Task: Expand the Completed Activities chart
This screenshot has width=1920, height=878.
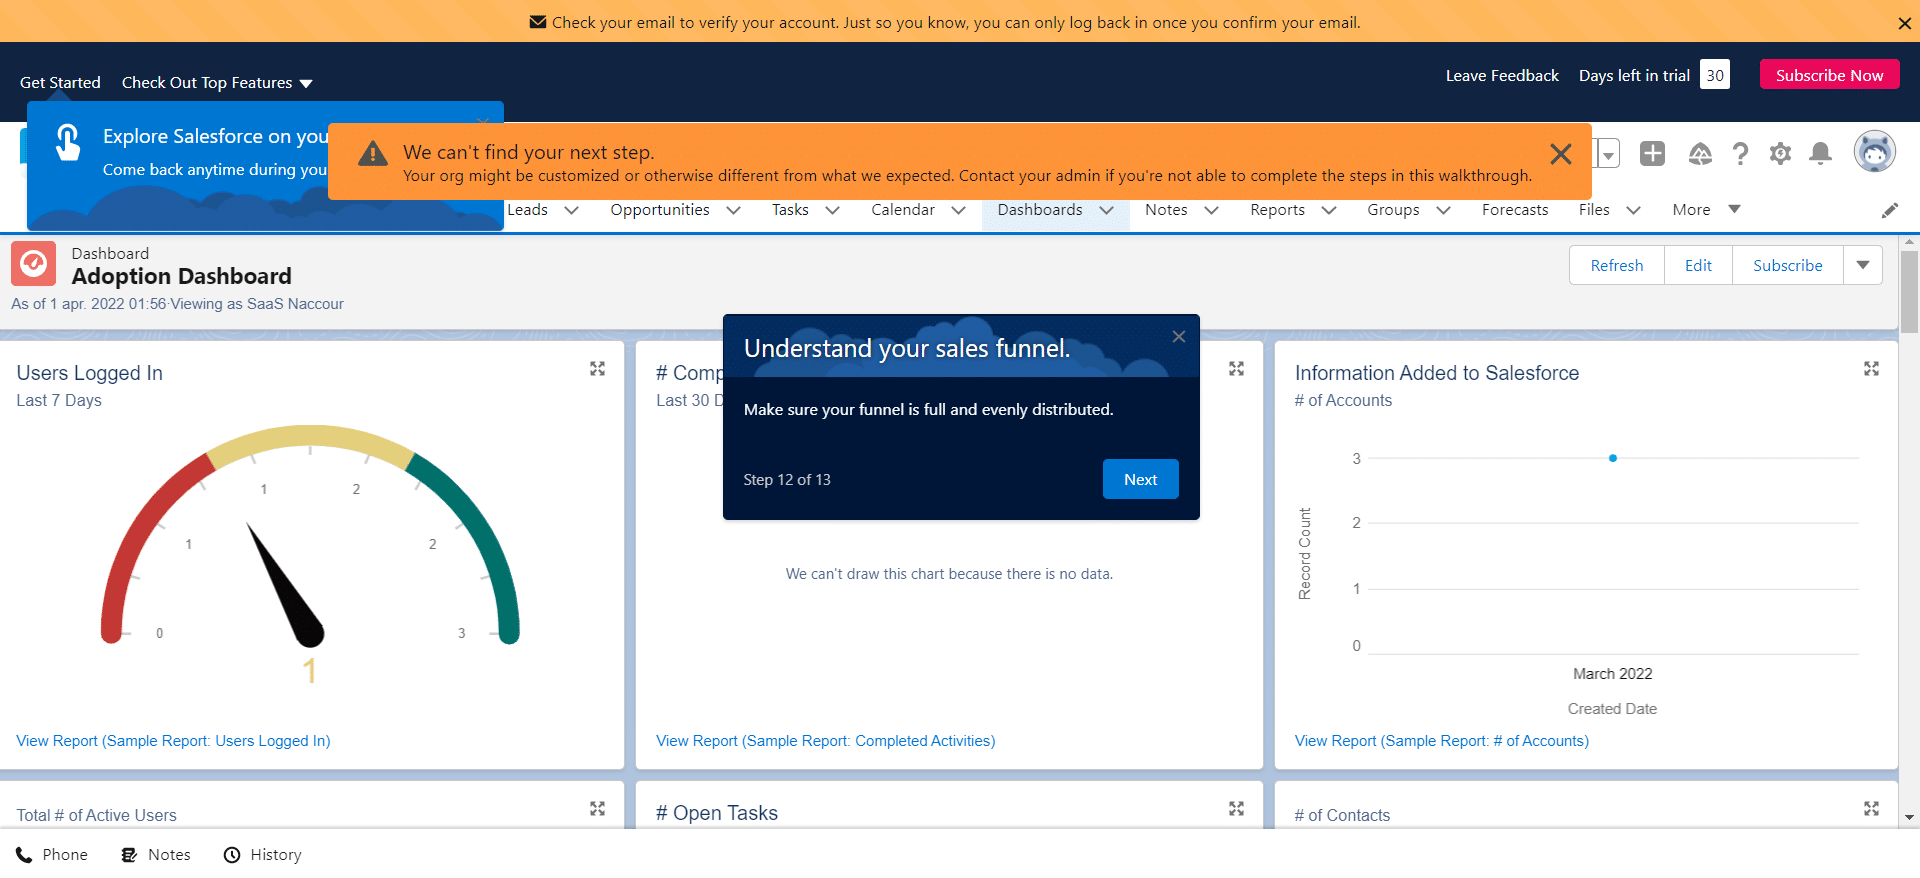Action: click(x=1236, y=369)
